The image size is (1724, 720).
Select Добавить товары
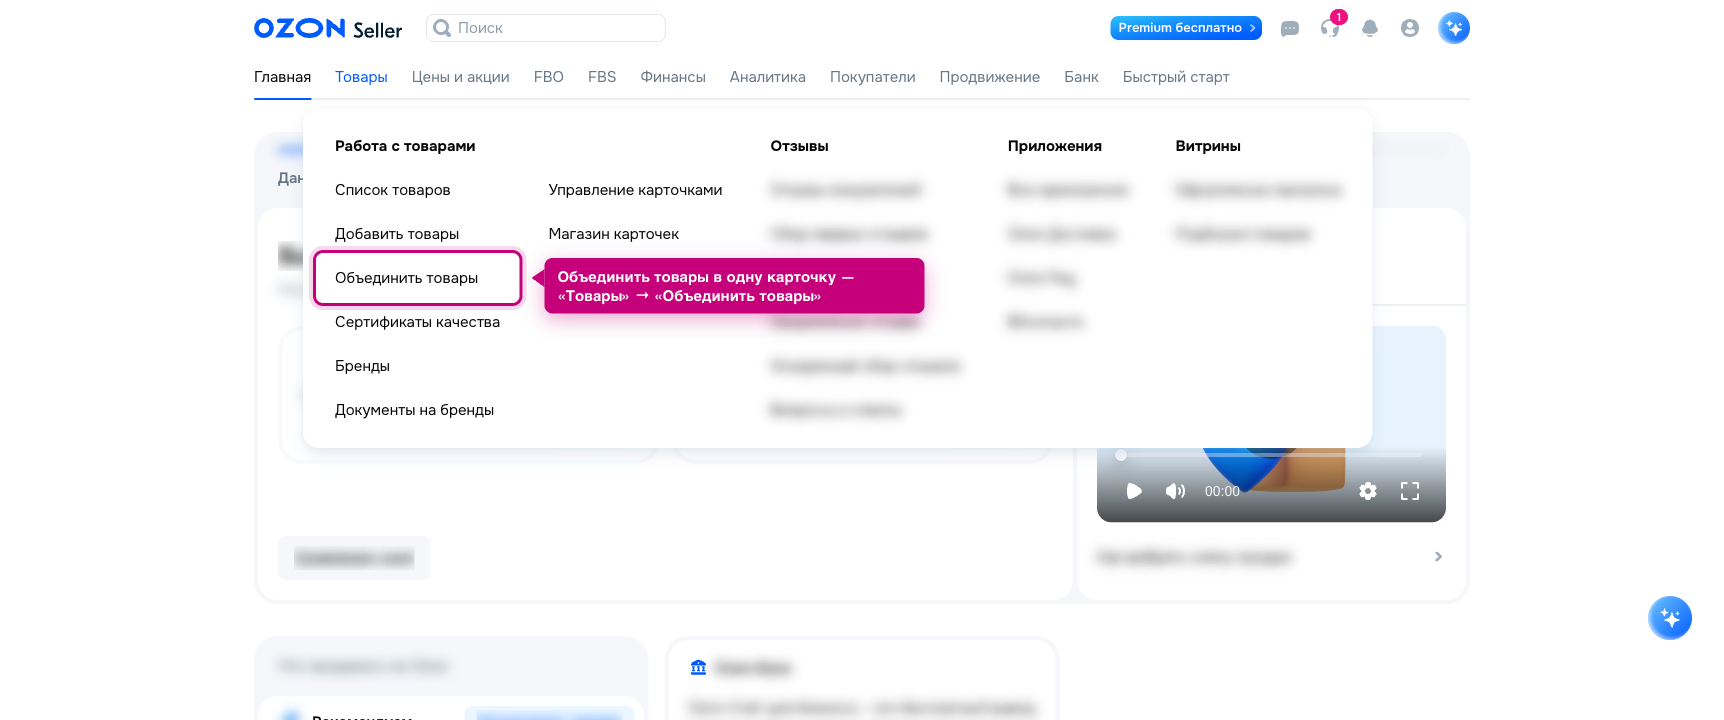(397, 234)
